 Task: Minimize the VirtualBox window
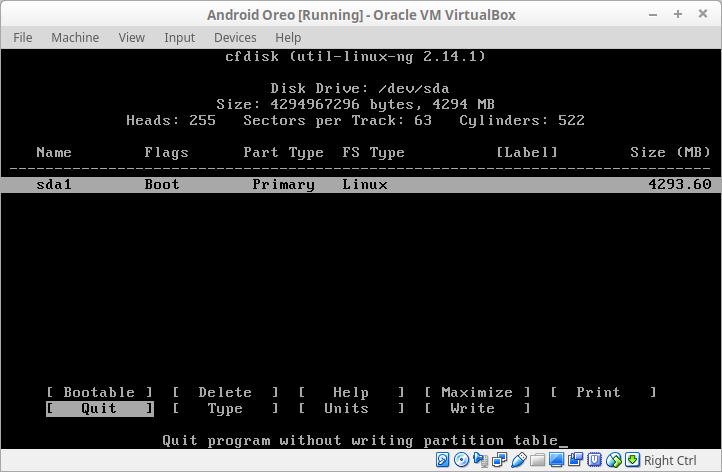pos(653,15)
